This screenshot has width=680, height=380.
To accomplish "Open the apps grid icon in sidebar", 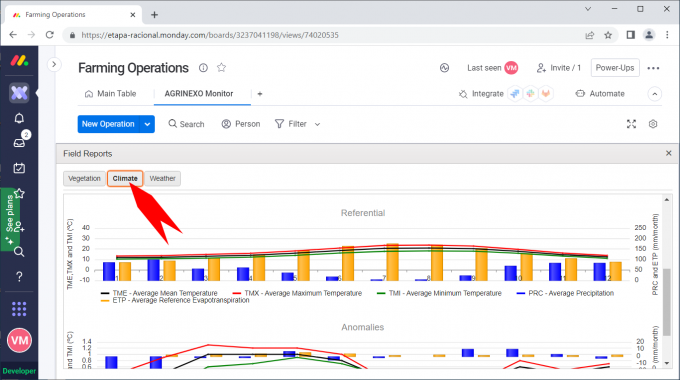I will (x=19, y=309).
